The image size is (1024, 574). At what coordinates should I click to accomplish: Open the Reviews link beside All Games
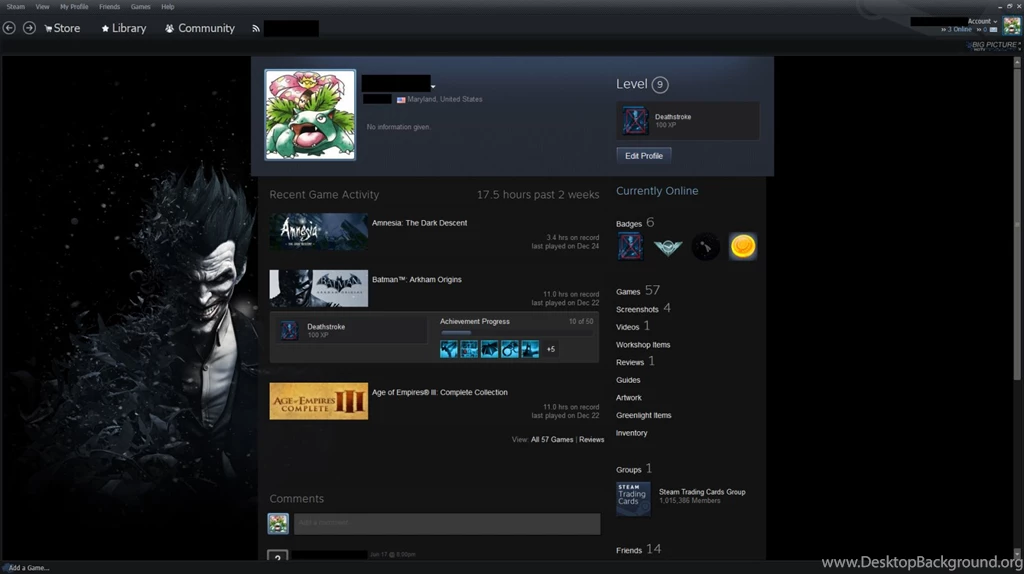tap(592, 439)
